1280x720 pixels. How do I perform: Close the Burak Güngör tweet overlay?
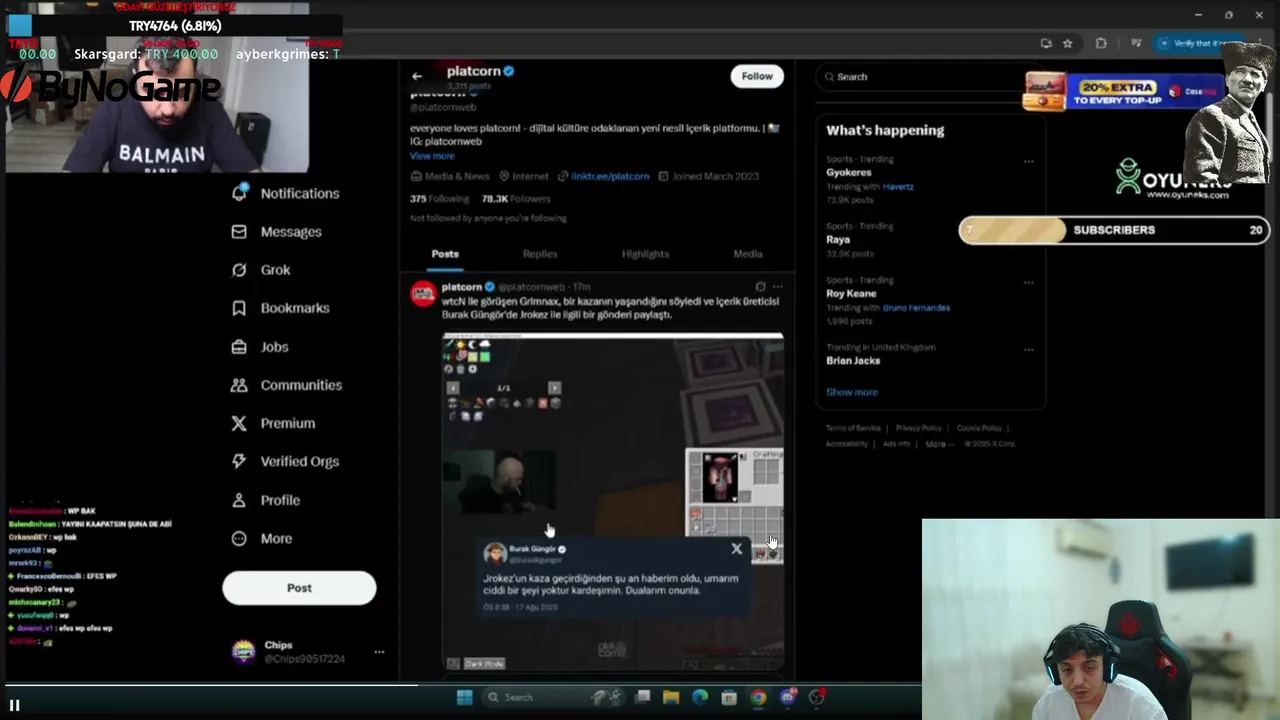(x=737, y=549)
